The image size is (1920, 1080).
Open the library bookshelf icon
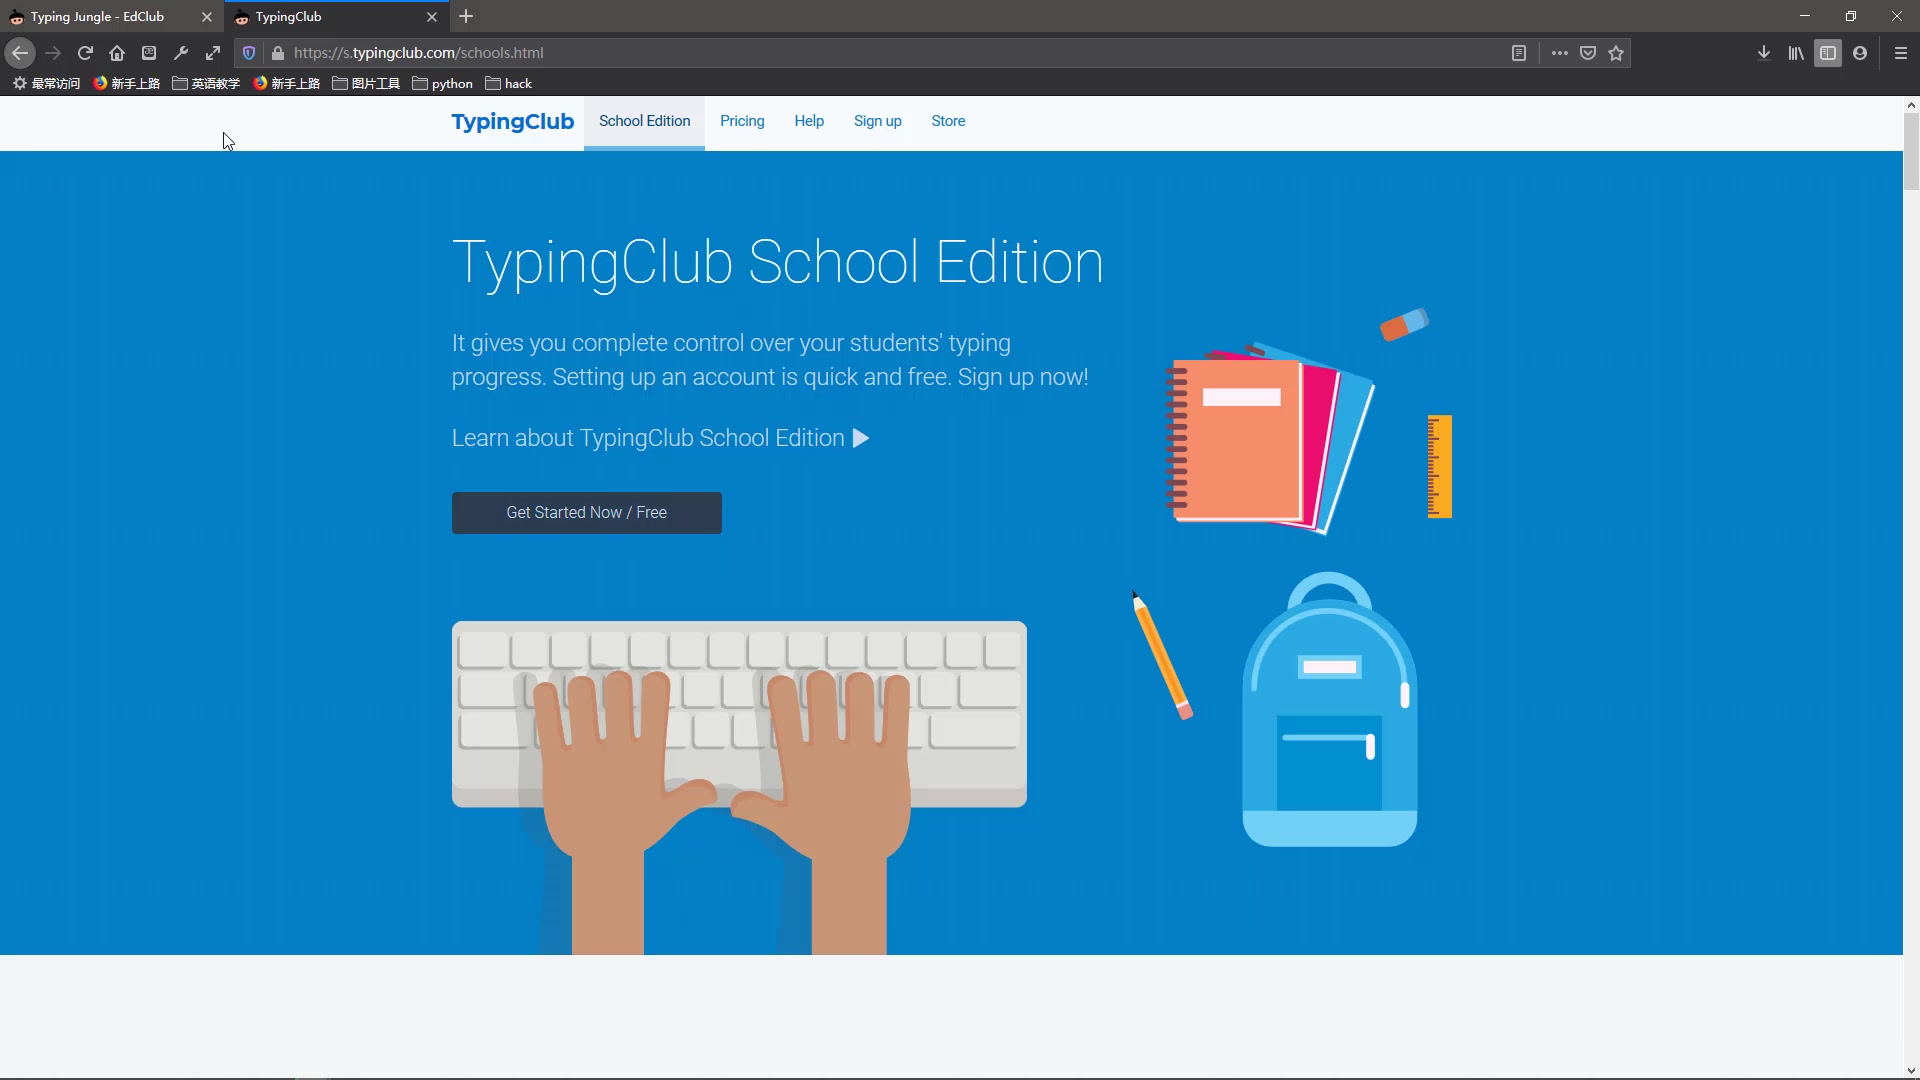tap(1796, 53)
